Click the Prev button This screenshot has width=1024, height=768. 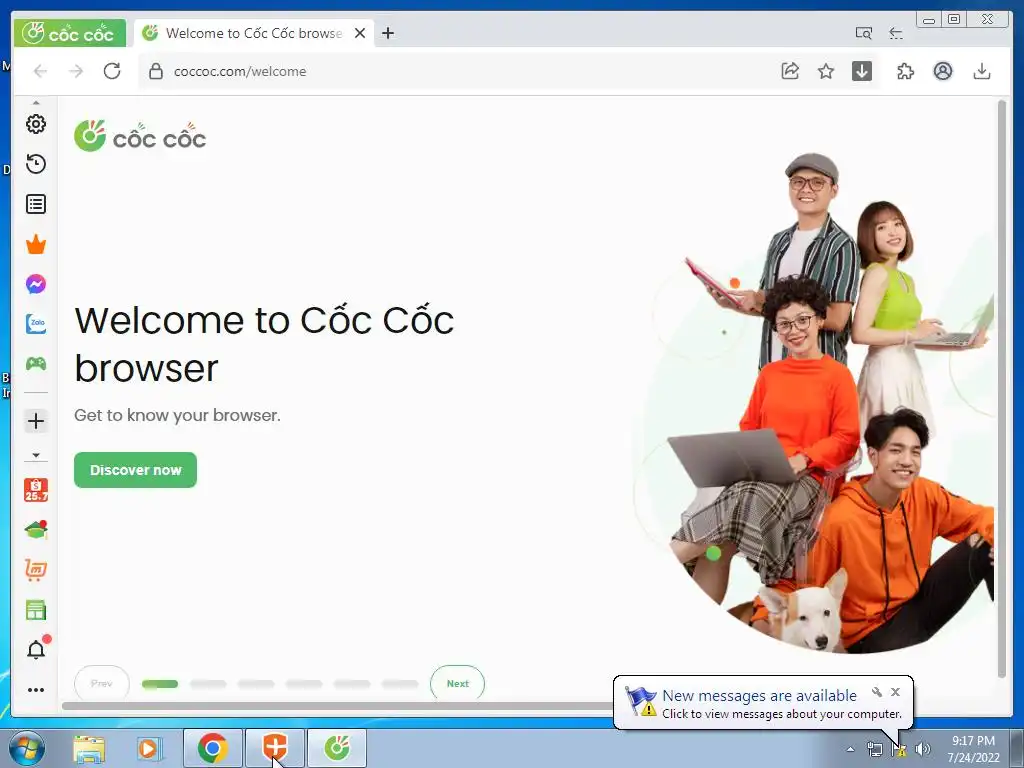coord(102,683)
